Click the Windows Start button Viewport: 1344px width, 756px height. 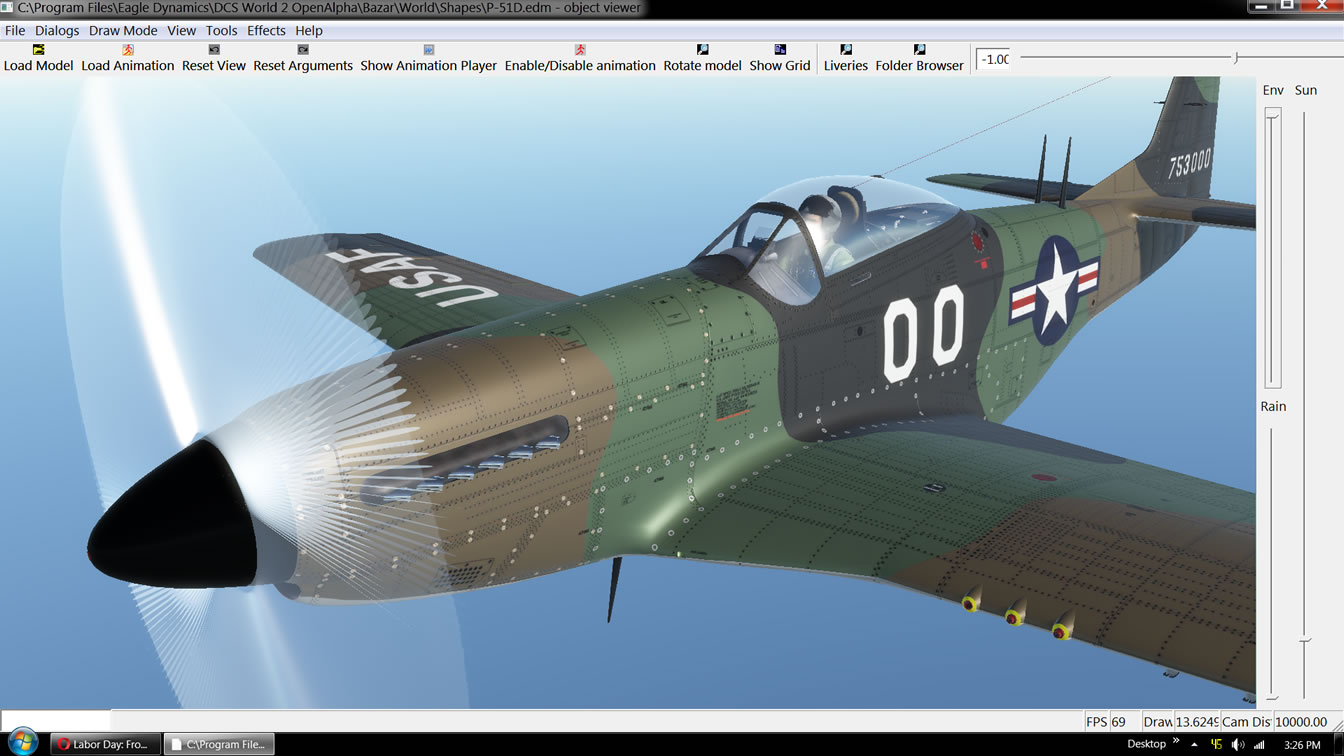[x=22, y=743]
